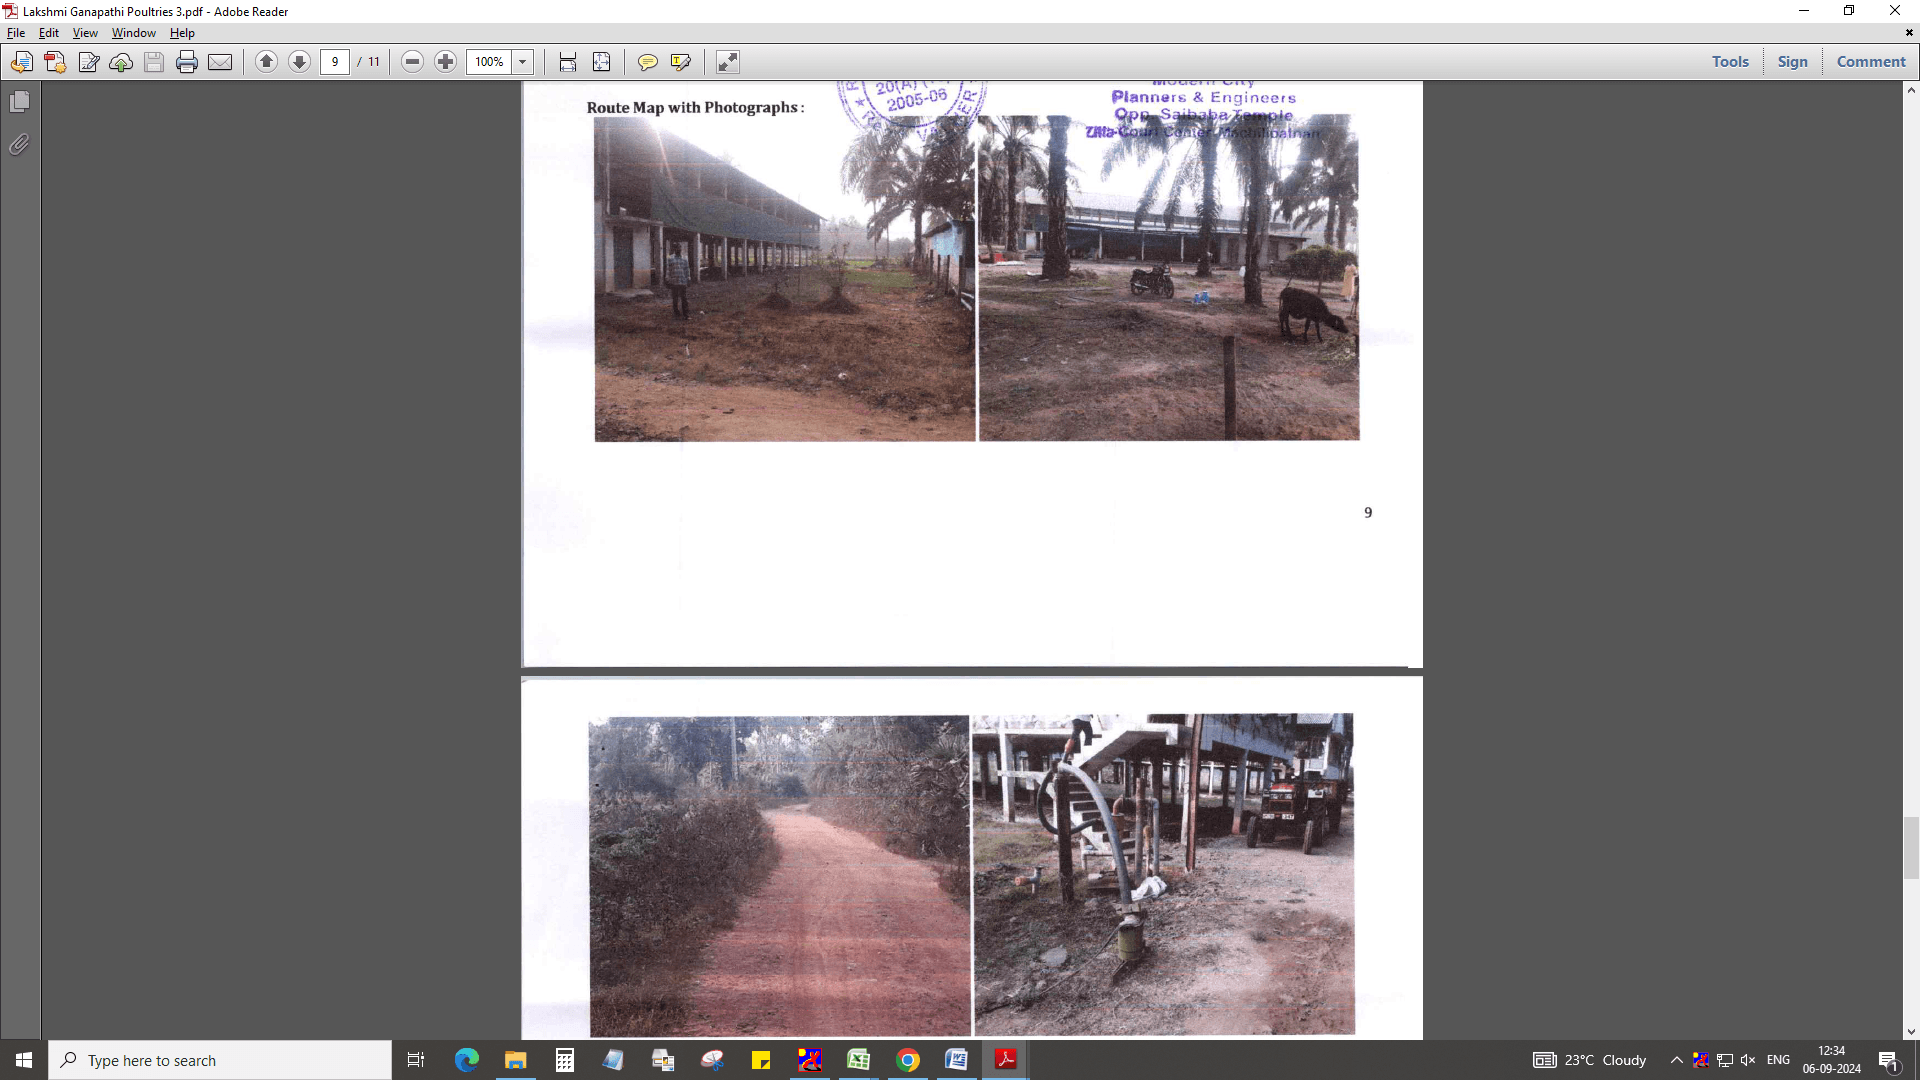Open the Edit menu
This screenshot has height=1080, width=1920.
coord(49,33)
